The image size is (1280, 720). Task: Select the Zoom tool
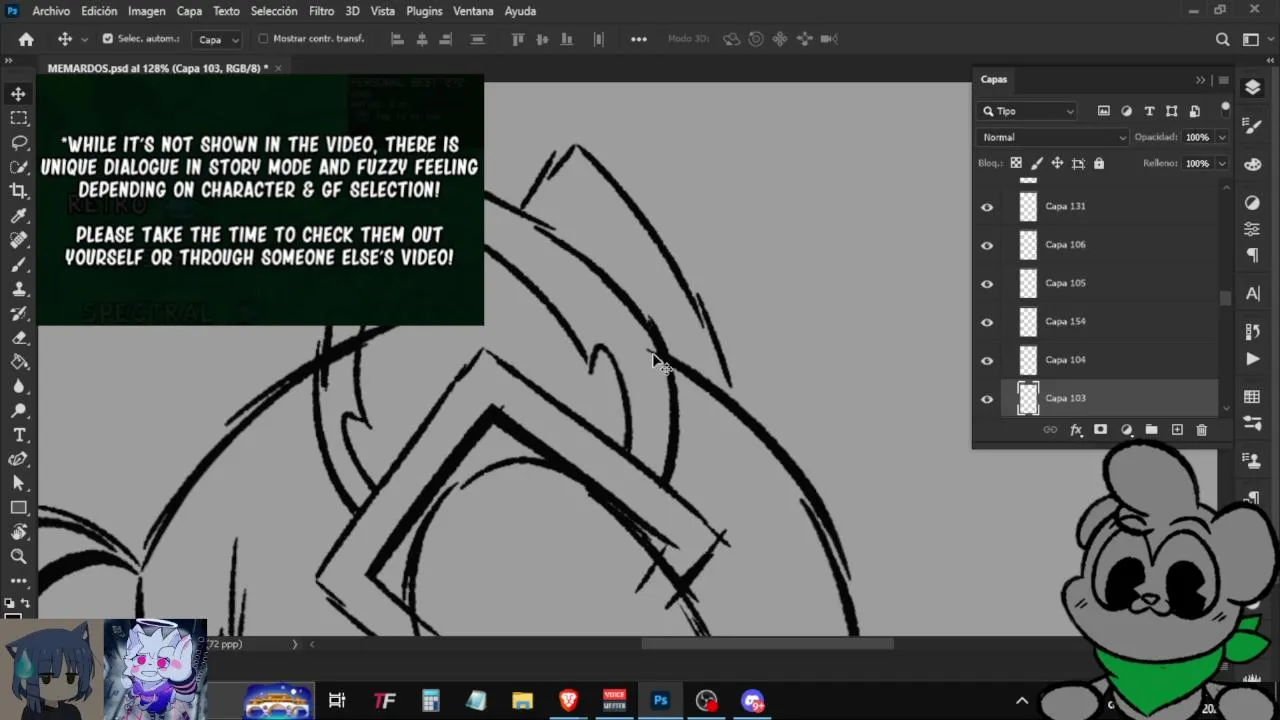(x=19, y=557)
